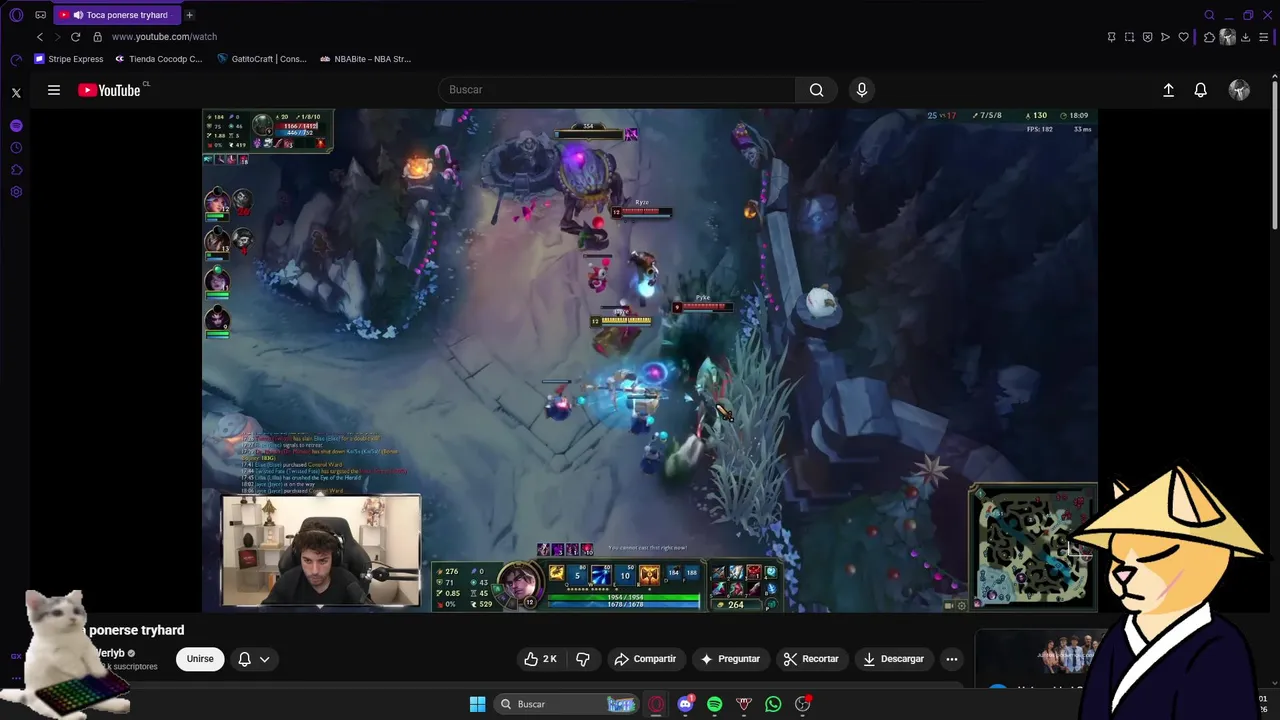1280x720 pixels.
Task: Open Opera GX from the taskbar
Action: click(656, 704)
